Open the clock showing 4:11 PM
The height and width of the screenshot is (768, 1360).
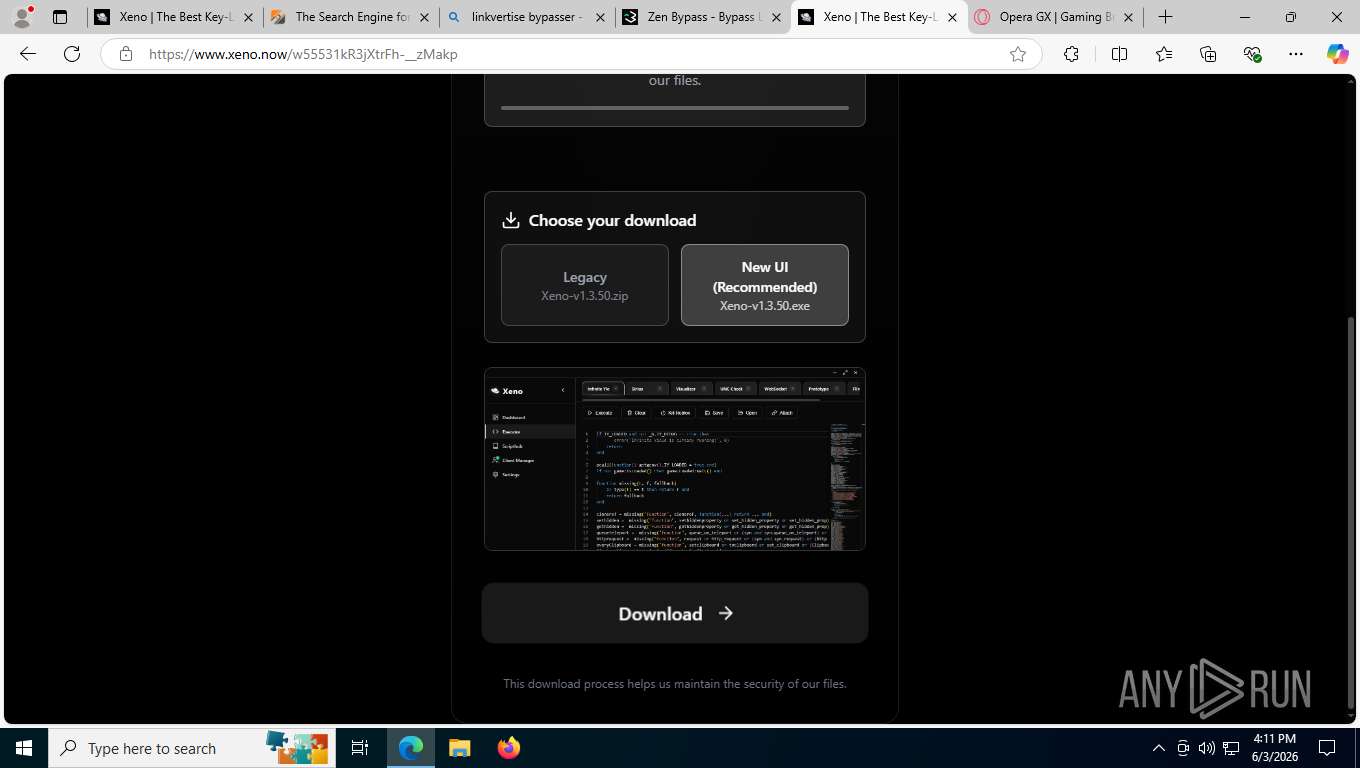[x=1274, y=748]
